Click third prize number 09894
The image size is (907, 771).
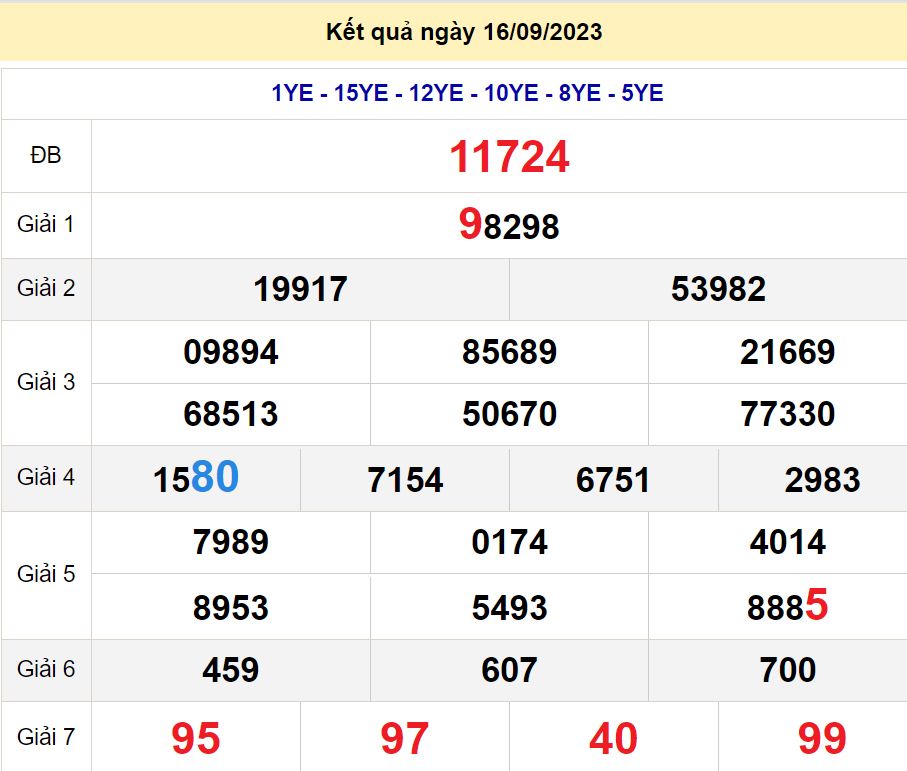click(x=231, y=352)
